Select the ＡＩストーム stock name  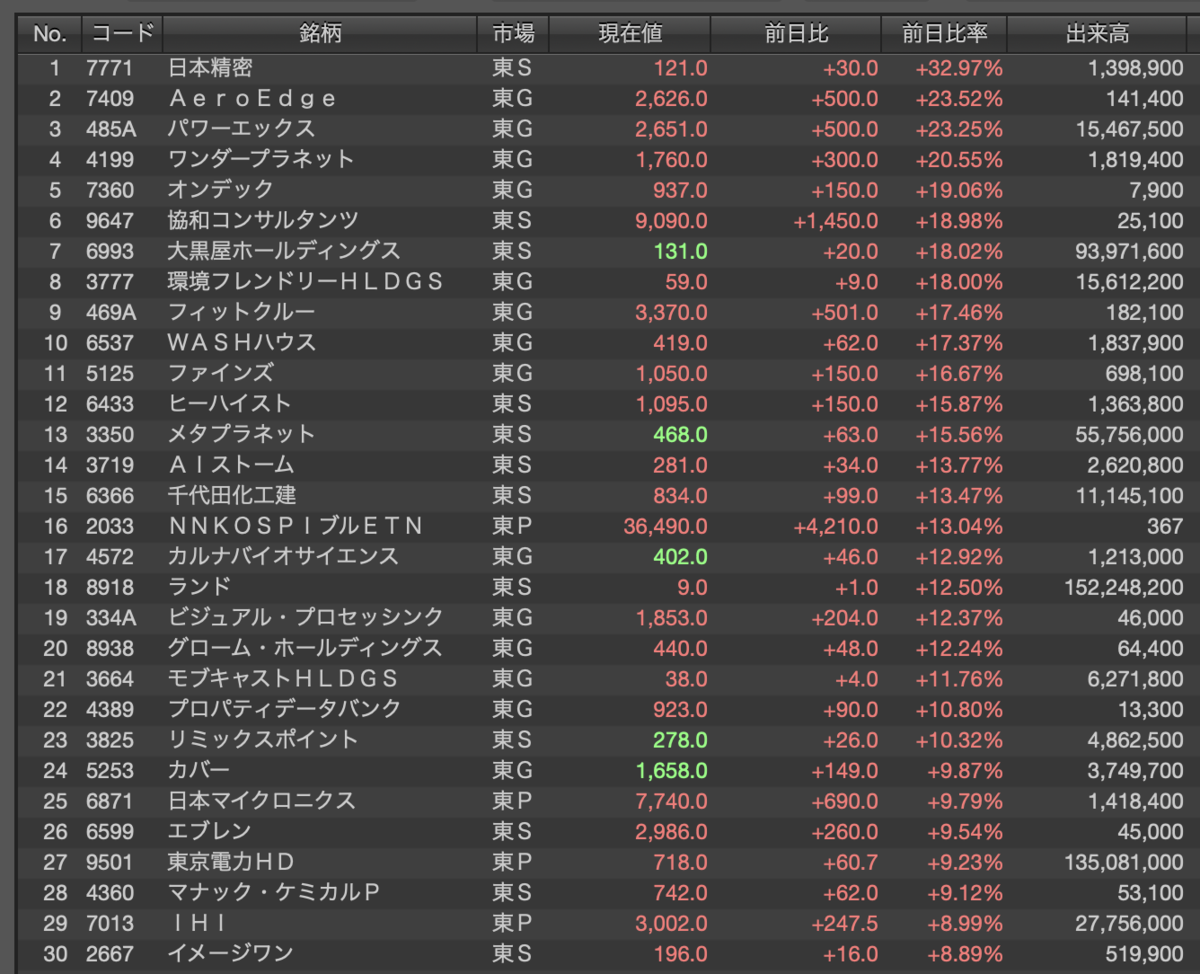coord(231,465)
